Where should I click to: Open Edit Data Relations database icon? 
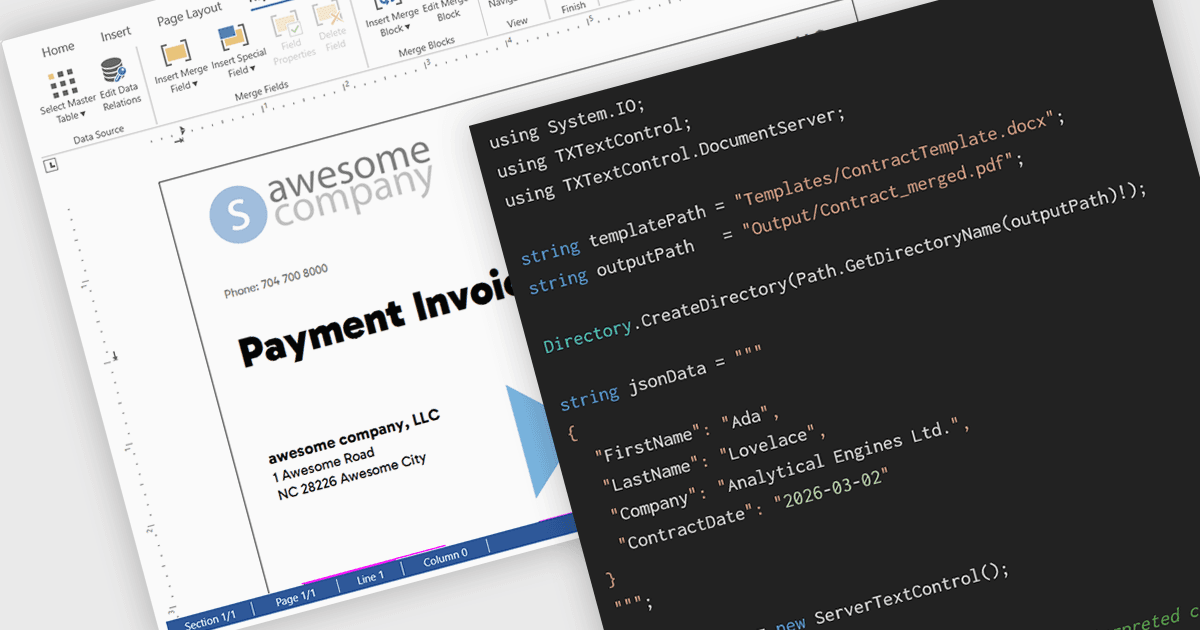[114, 71]
